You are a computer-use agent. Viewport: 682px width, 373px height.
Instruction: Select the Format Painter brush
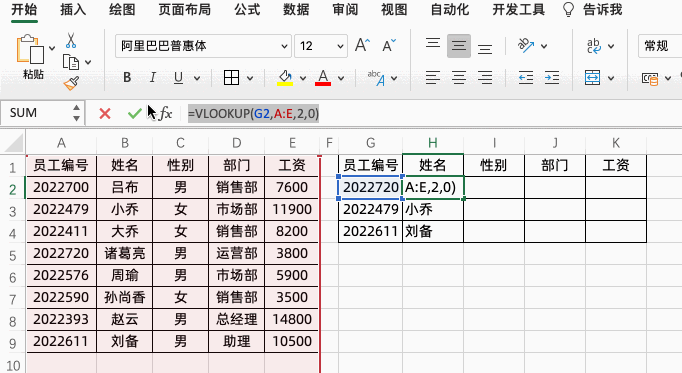(x=71, y=83)
